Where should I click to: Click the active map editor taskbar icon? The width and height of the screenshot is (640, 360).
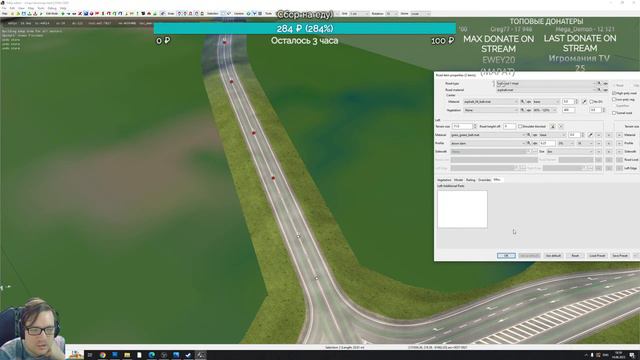200,355
